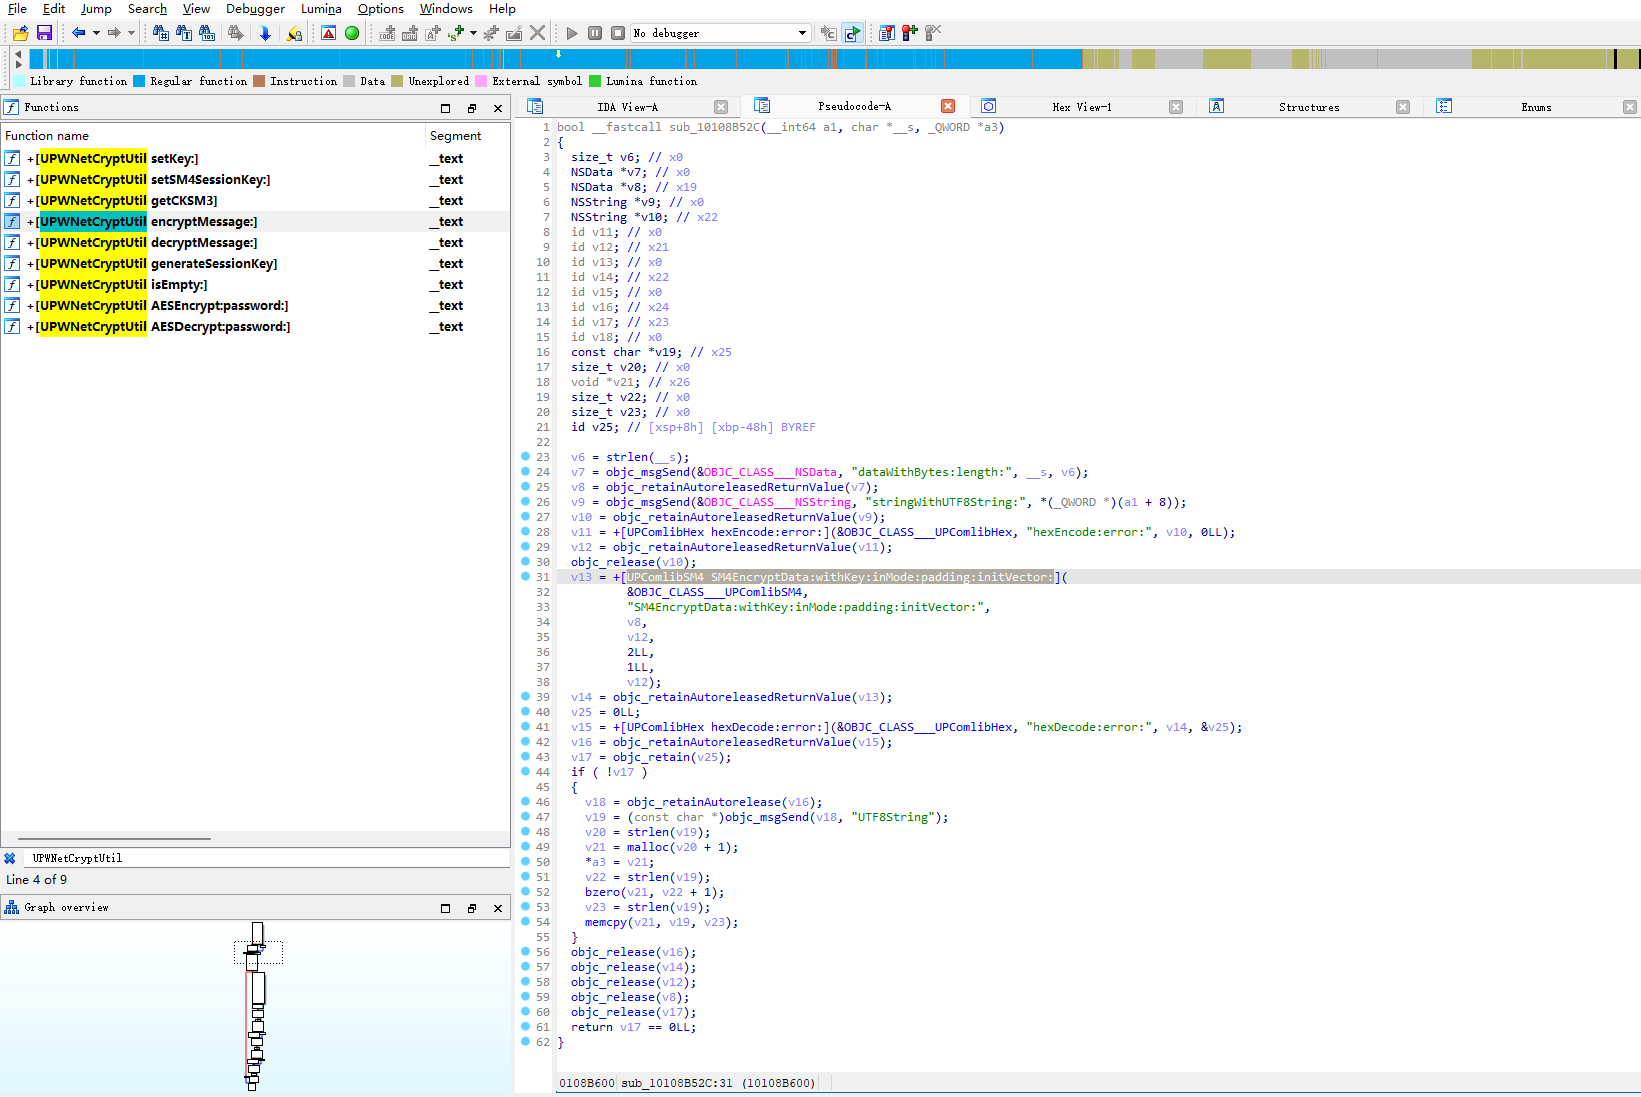Expand the Jump back history arrow
The height and width of the screenshot is (1097, 1641).
96,33
